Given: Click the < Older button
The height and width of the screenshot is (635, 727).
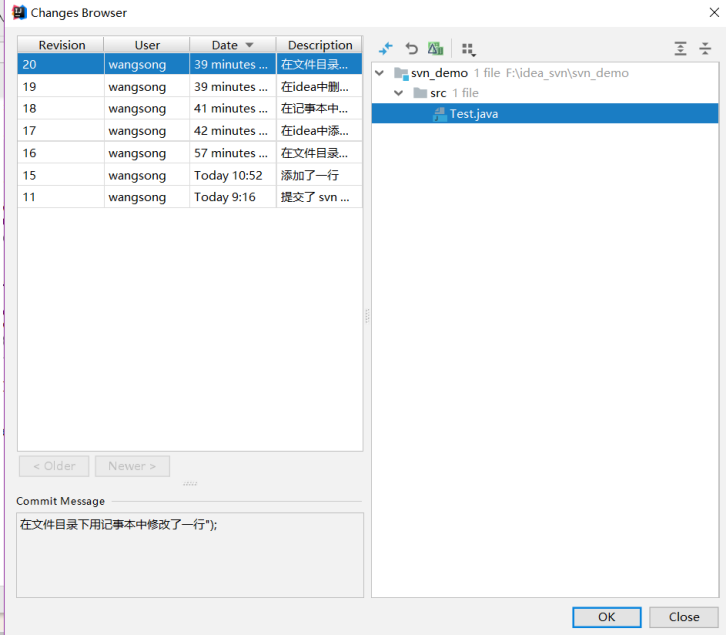Looking at the screenshot, I should point(54,466).
